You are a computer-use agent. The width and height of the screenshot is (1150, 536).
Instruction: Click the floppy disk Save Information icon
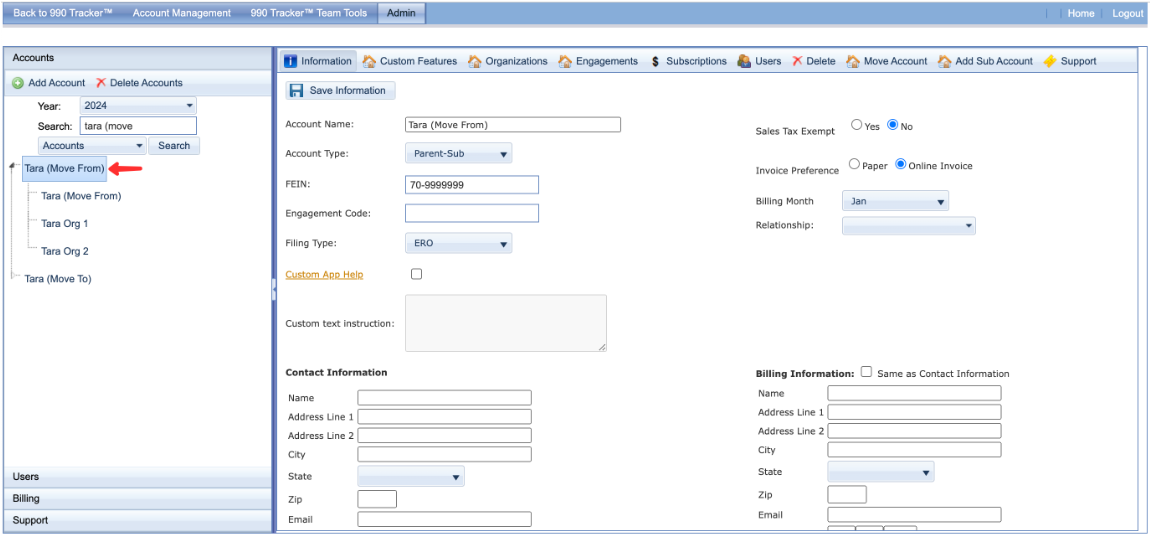pos(297,91)
